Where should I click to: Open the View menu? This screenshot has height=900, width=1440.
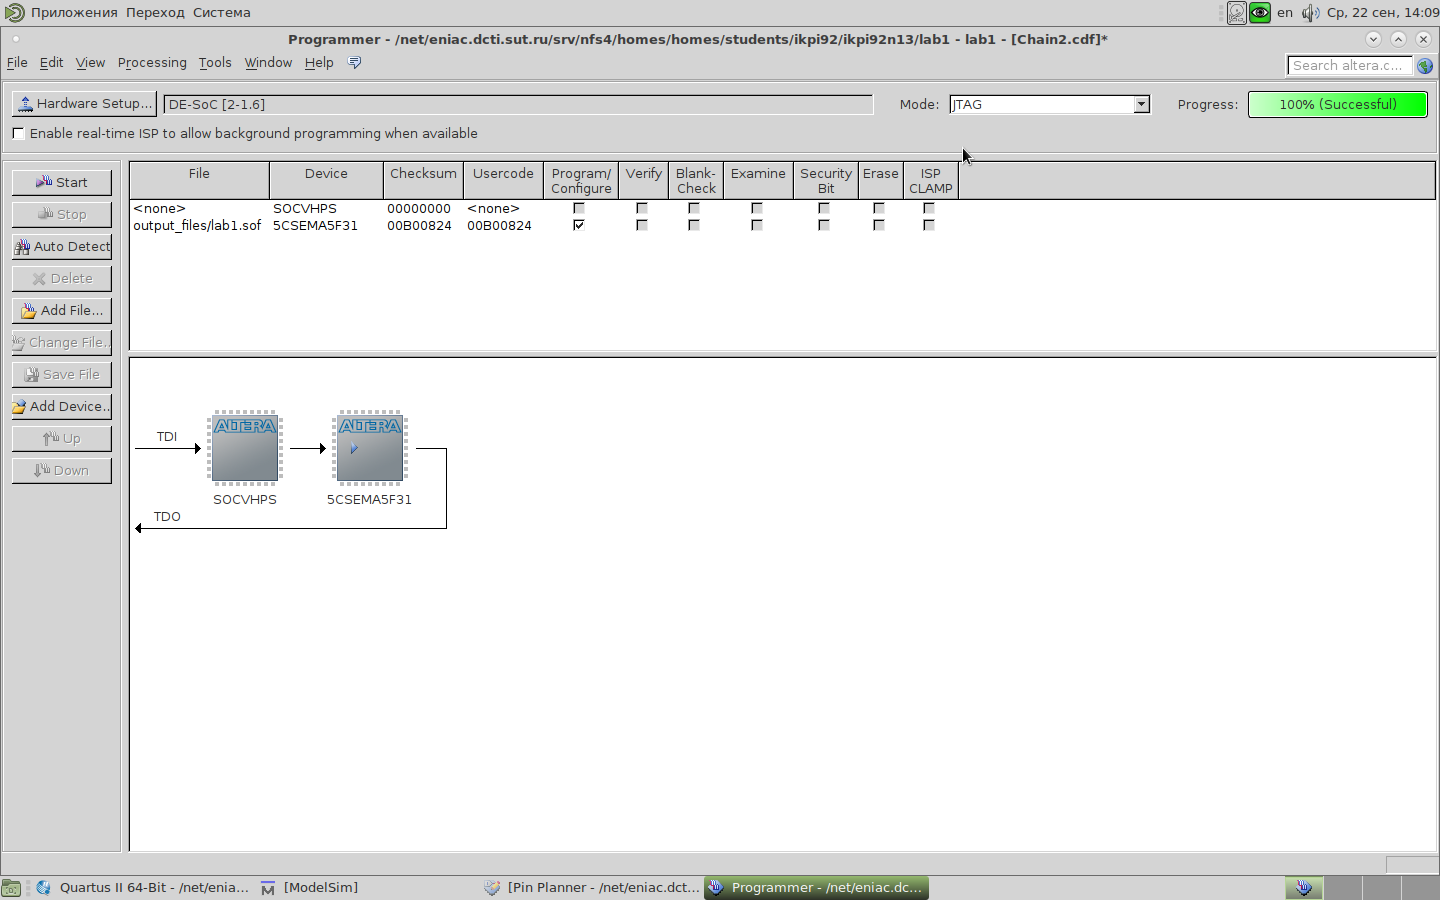coord(90,62)
